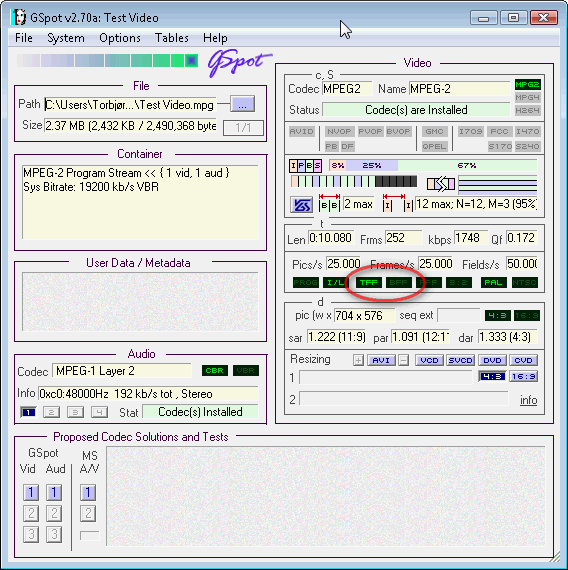Click the I709 indicator
The height and width of the screenshot is (570, 568).
coord(471,131)
